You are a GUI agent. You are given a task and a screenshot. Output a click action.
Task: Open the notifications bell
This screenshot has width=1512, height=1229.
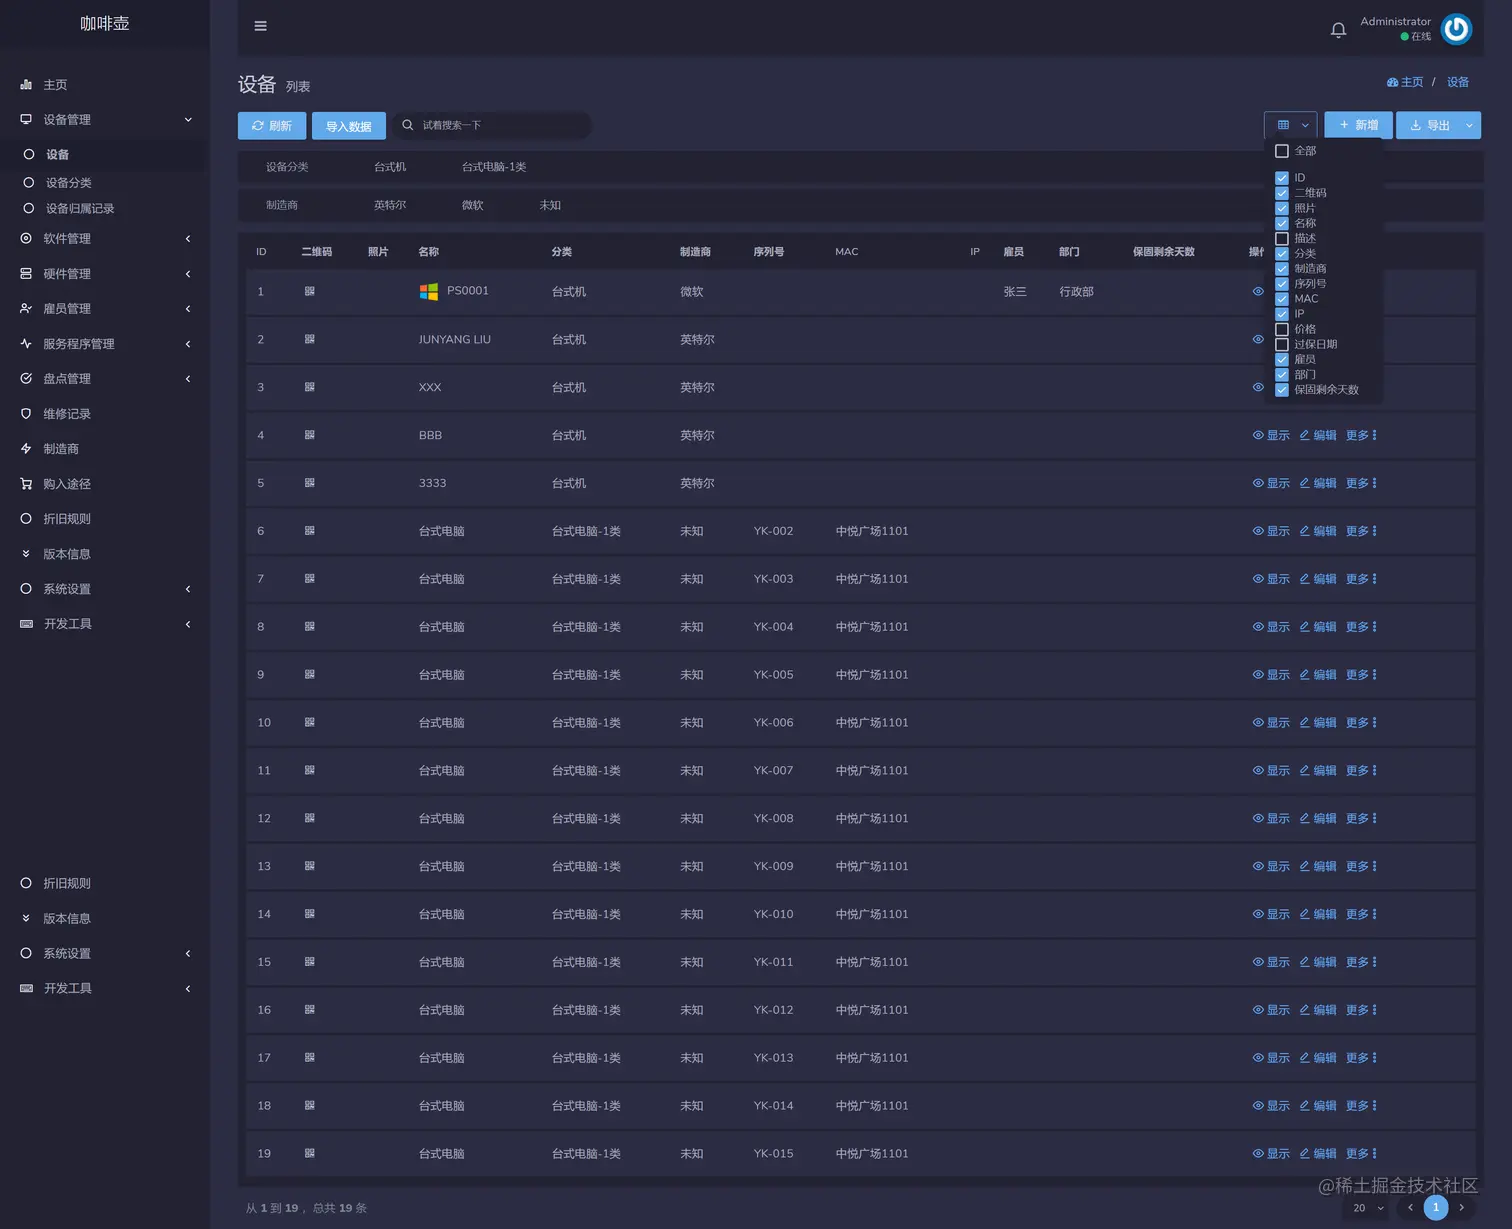click(x=1338, y=30)
